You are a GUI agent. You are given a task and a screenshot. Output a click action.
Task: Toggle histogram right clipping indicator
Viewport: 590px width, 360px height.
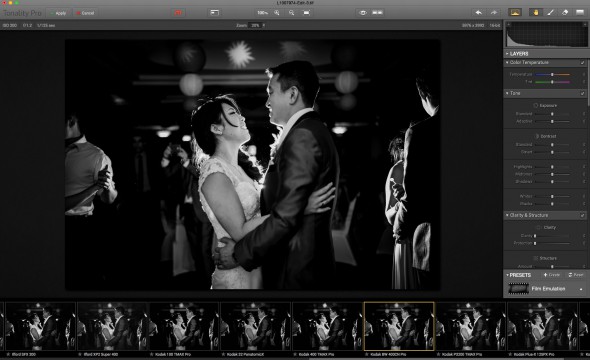tap(585, 24)
